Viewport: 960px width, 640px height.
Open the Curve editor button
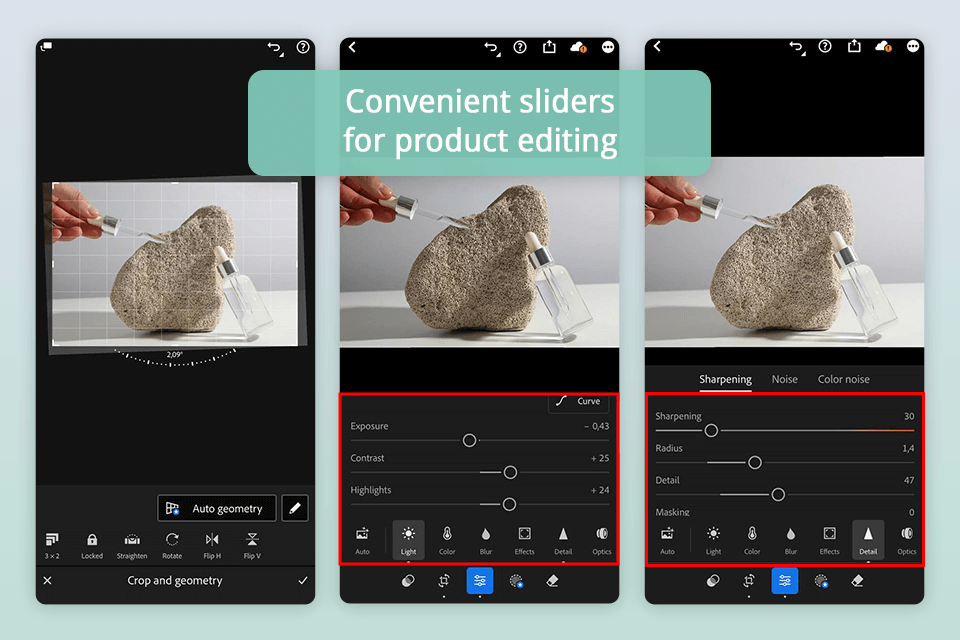point(579,402)
